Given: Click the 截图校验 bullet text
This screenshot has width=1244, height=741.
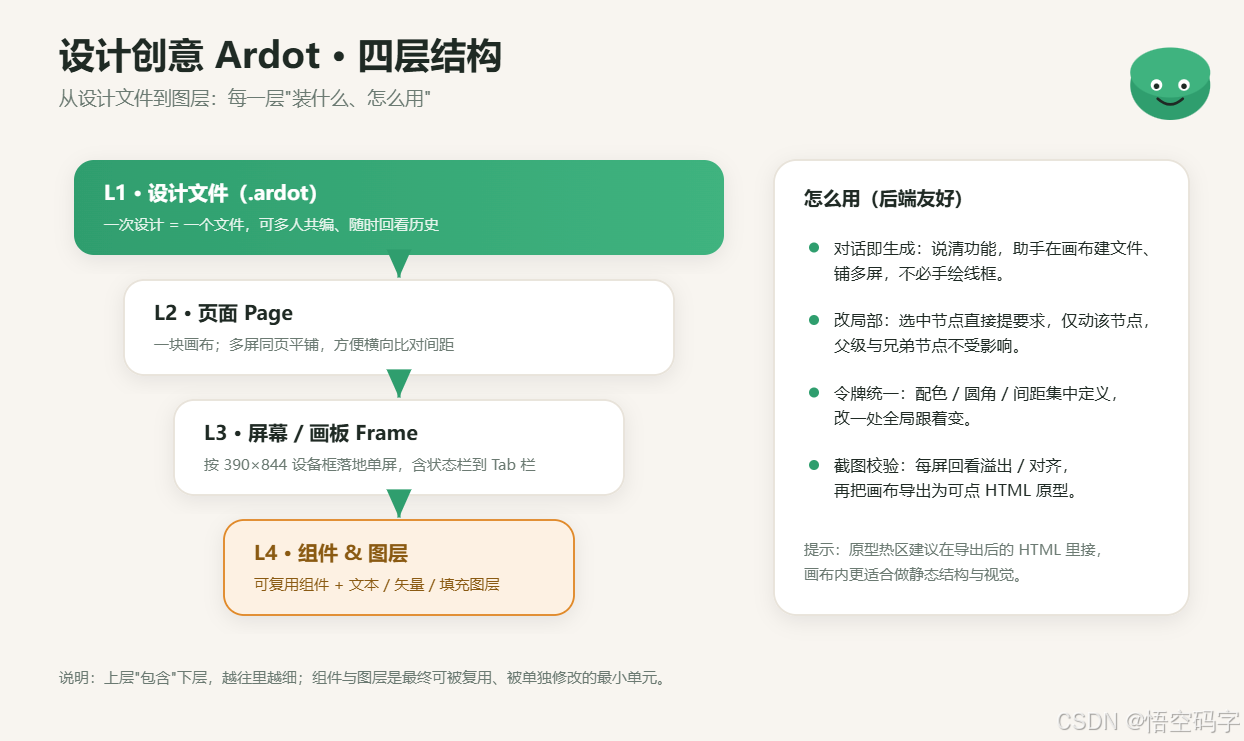Looking at the screenshot, I should (956, 478).
